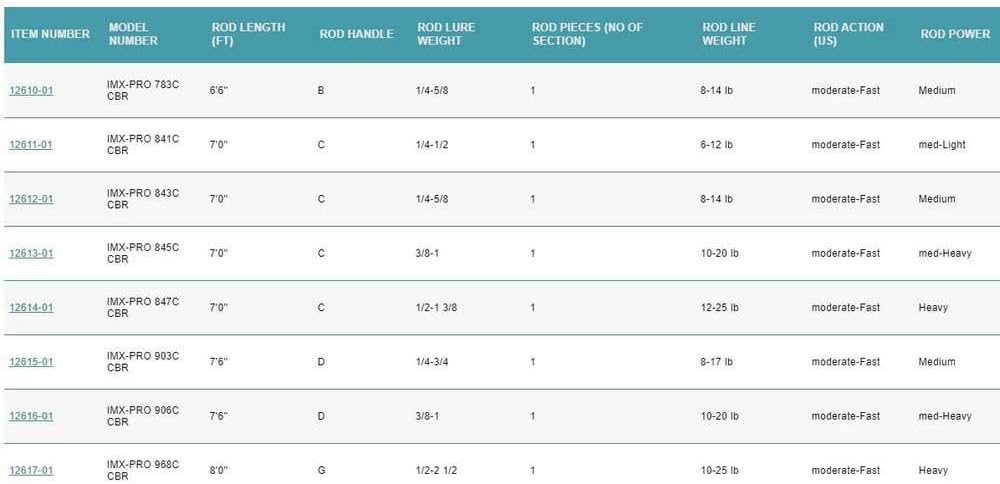This screenshot has height=484, width=1000.
Task: Select the Rod Power column header
Action: pos(955,34)
